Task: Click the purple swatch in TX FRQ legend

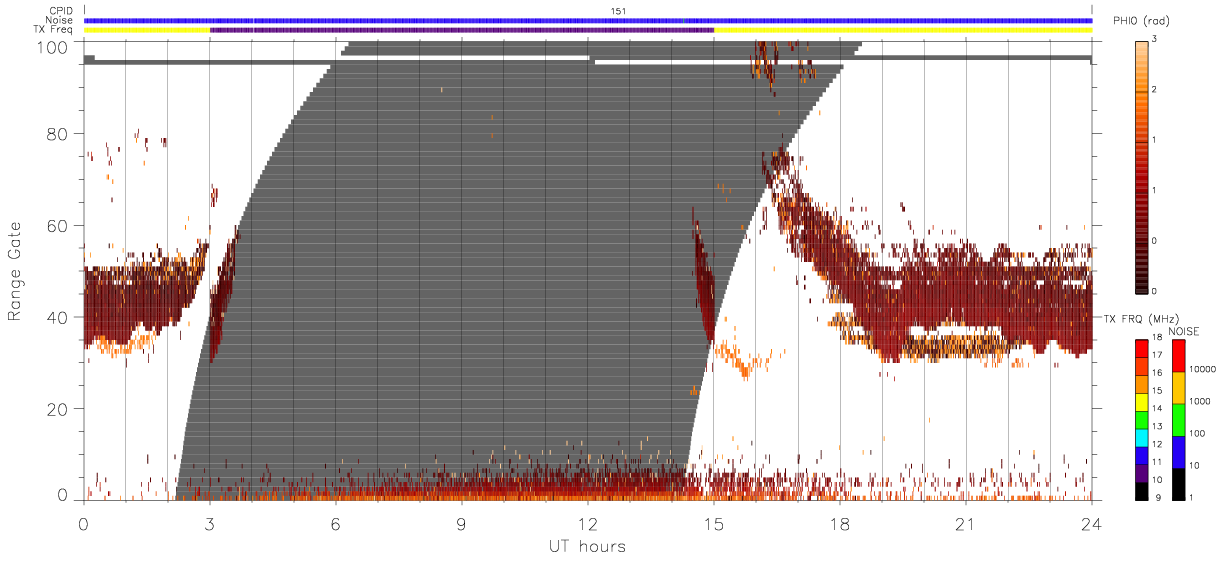Action: click(x=1142, y=471)
